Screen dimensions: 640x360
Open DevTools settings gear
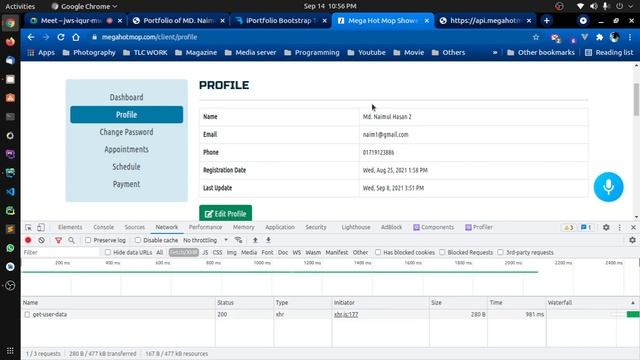[x=606, y=227]
